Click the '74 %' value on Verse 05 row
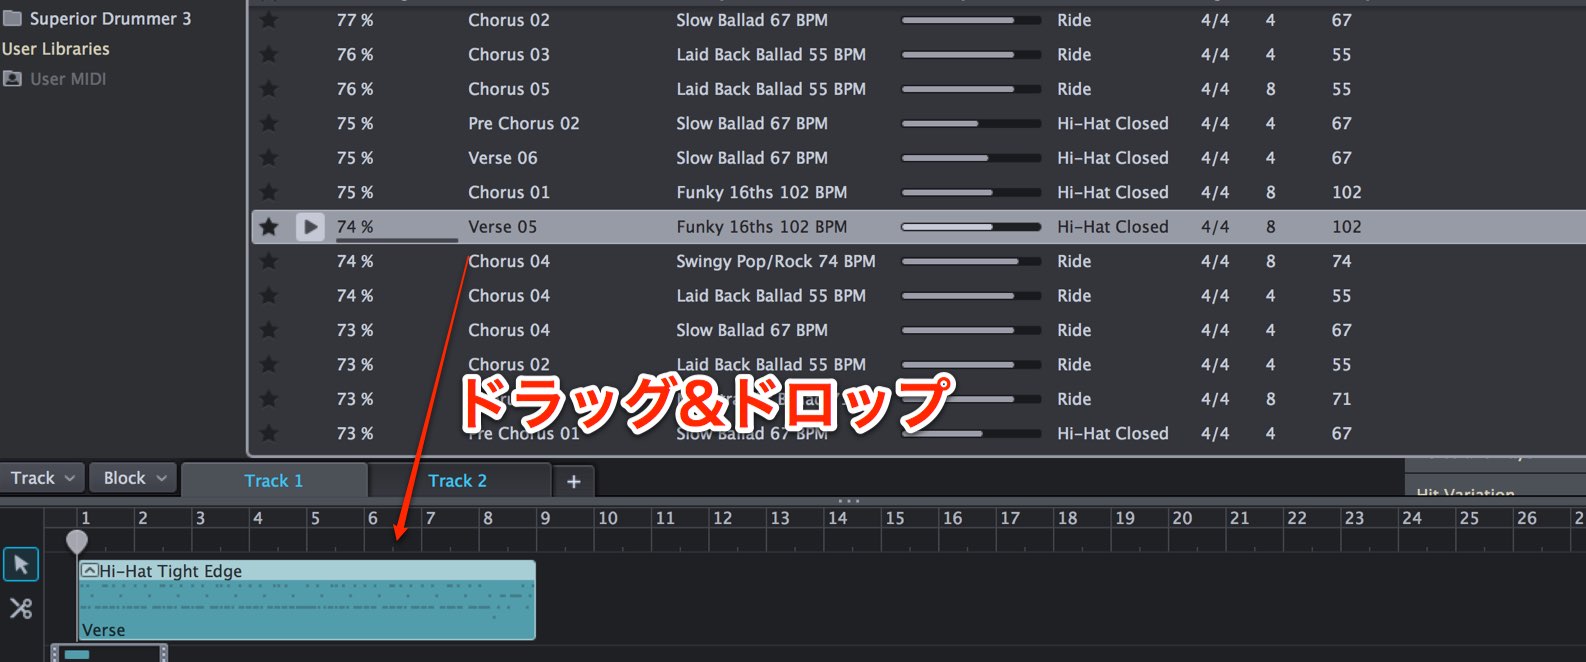 (355, 227)
